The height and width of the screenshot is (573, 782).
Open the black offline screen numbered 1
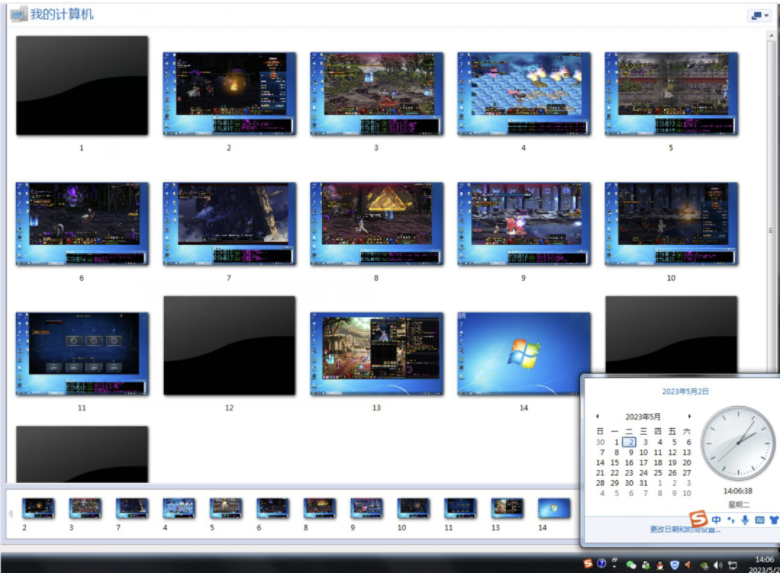pos(82,85)
